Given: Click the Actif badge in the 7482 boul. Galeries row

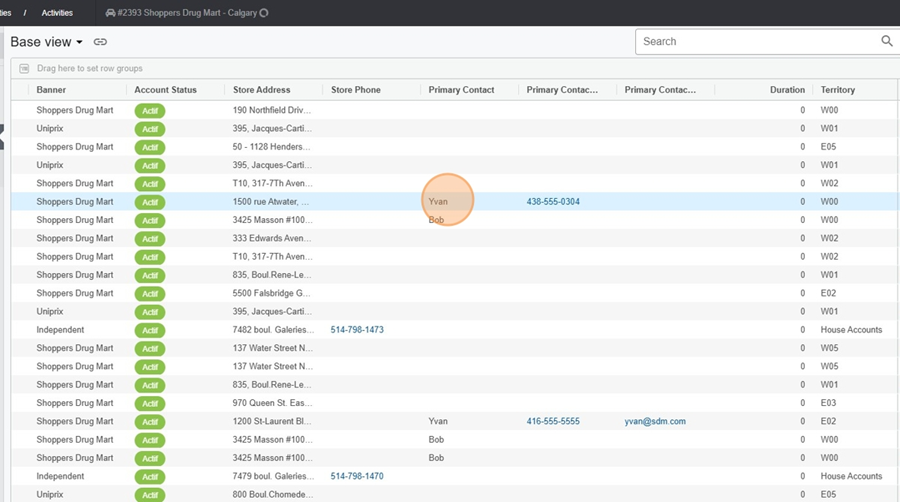Looking at the screenshot, I should (150, 330).
